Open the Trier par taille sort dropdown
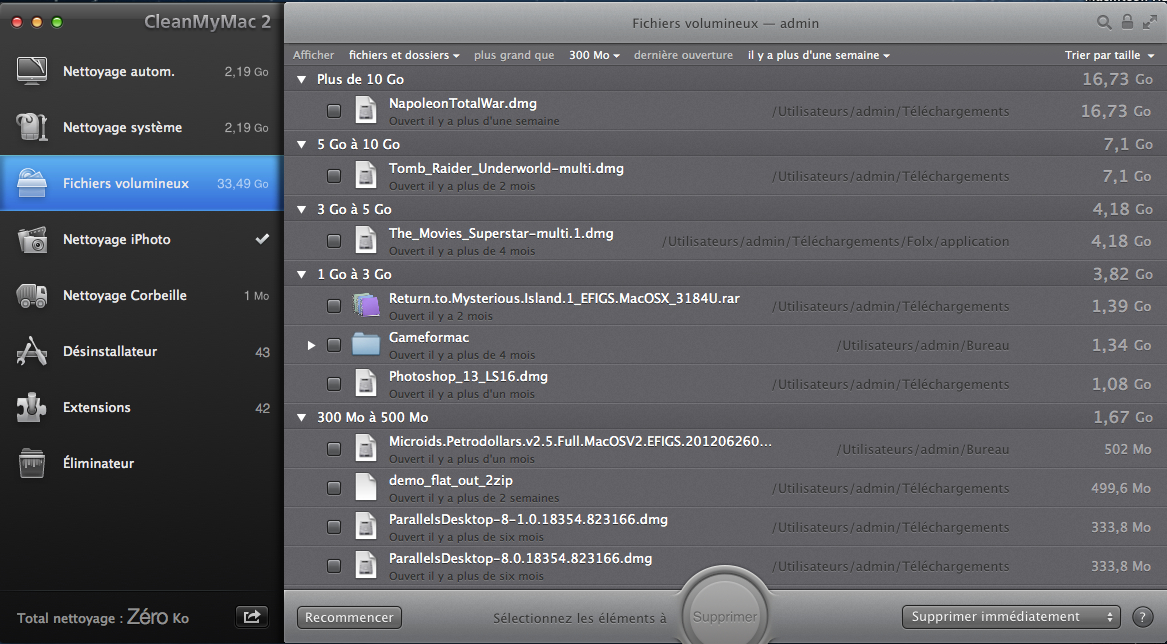This screenshot has width=1167, height=644. [x=1110, y=55]
